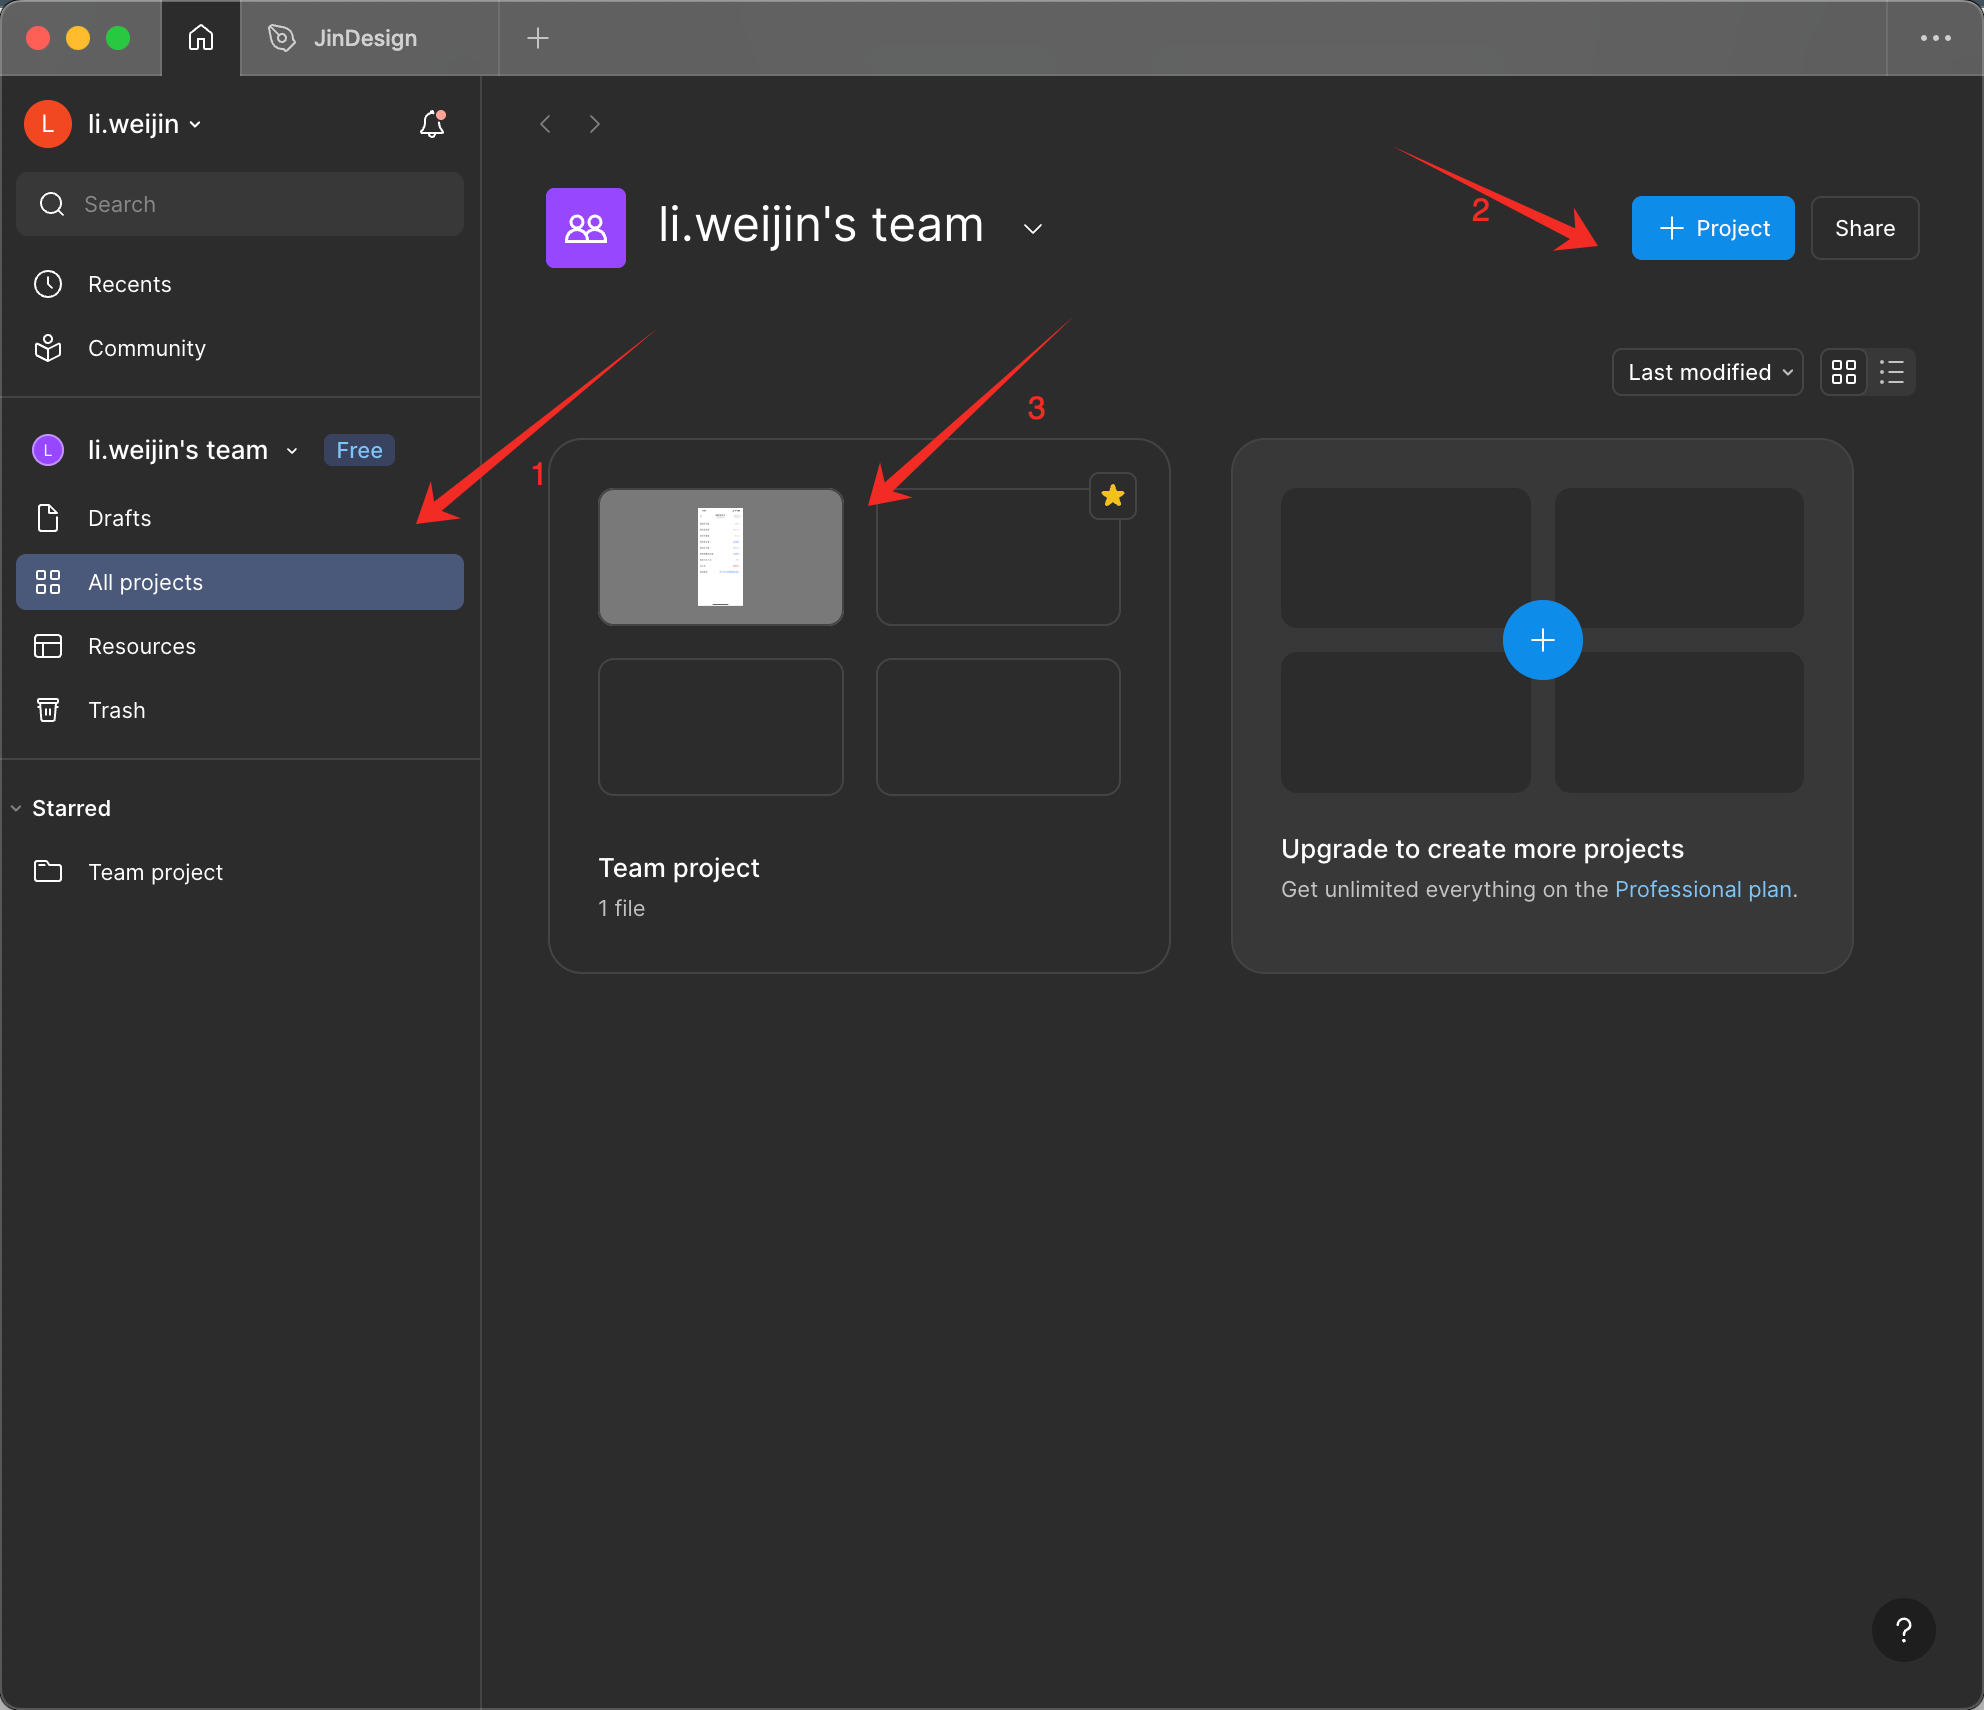Open the JinDesign tab
Screen dimensions: 1984x1710
[365, 38]
